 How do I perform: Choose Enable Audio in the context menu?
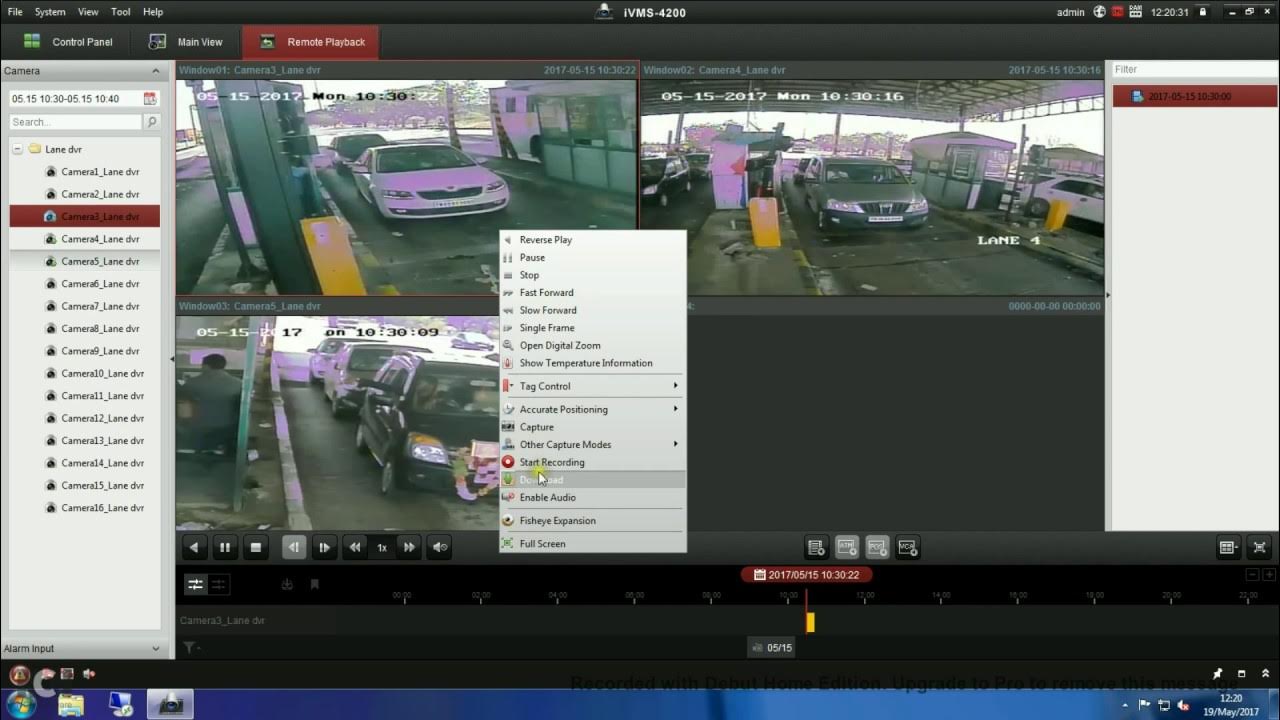[x=593, y=497]
